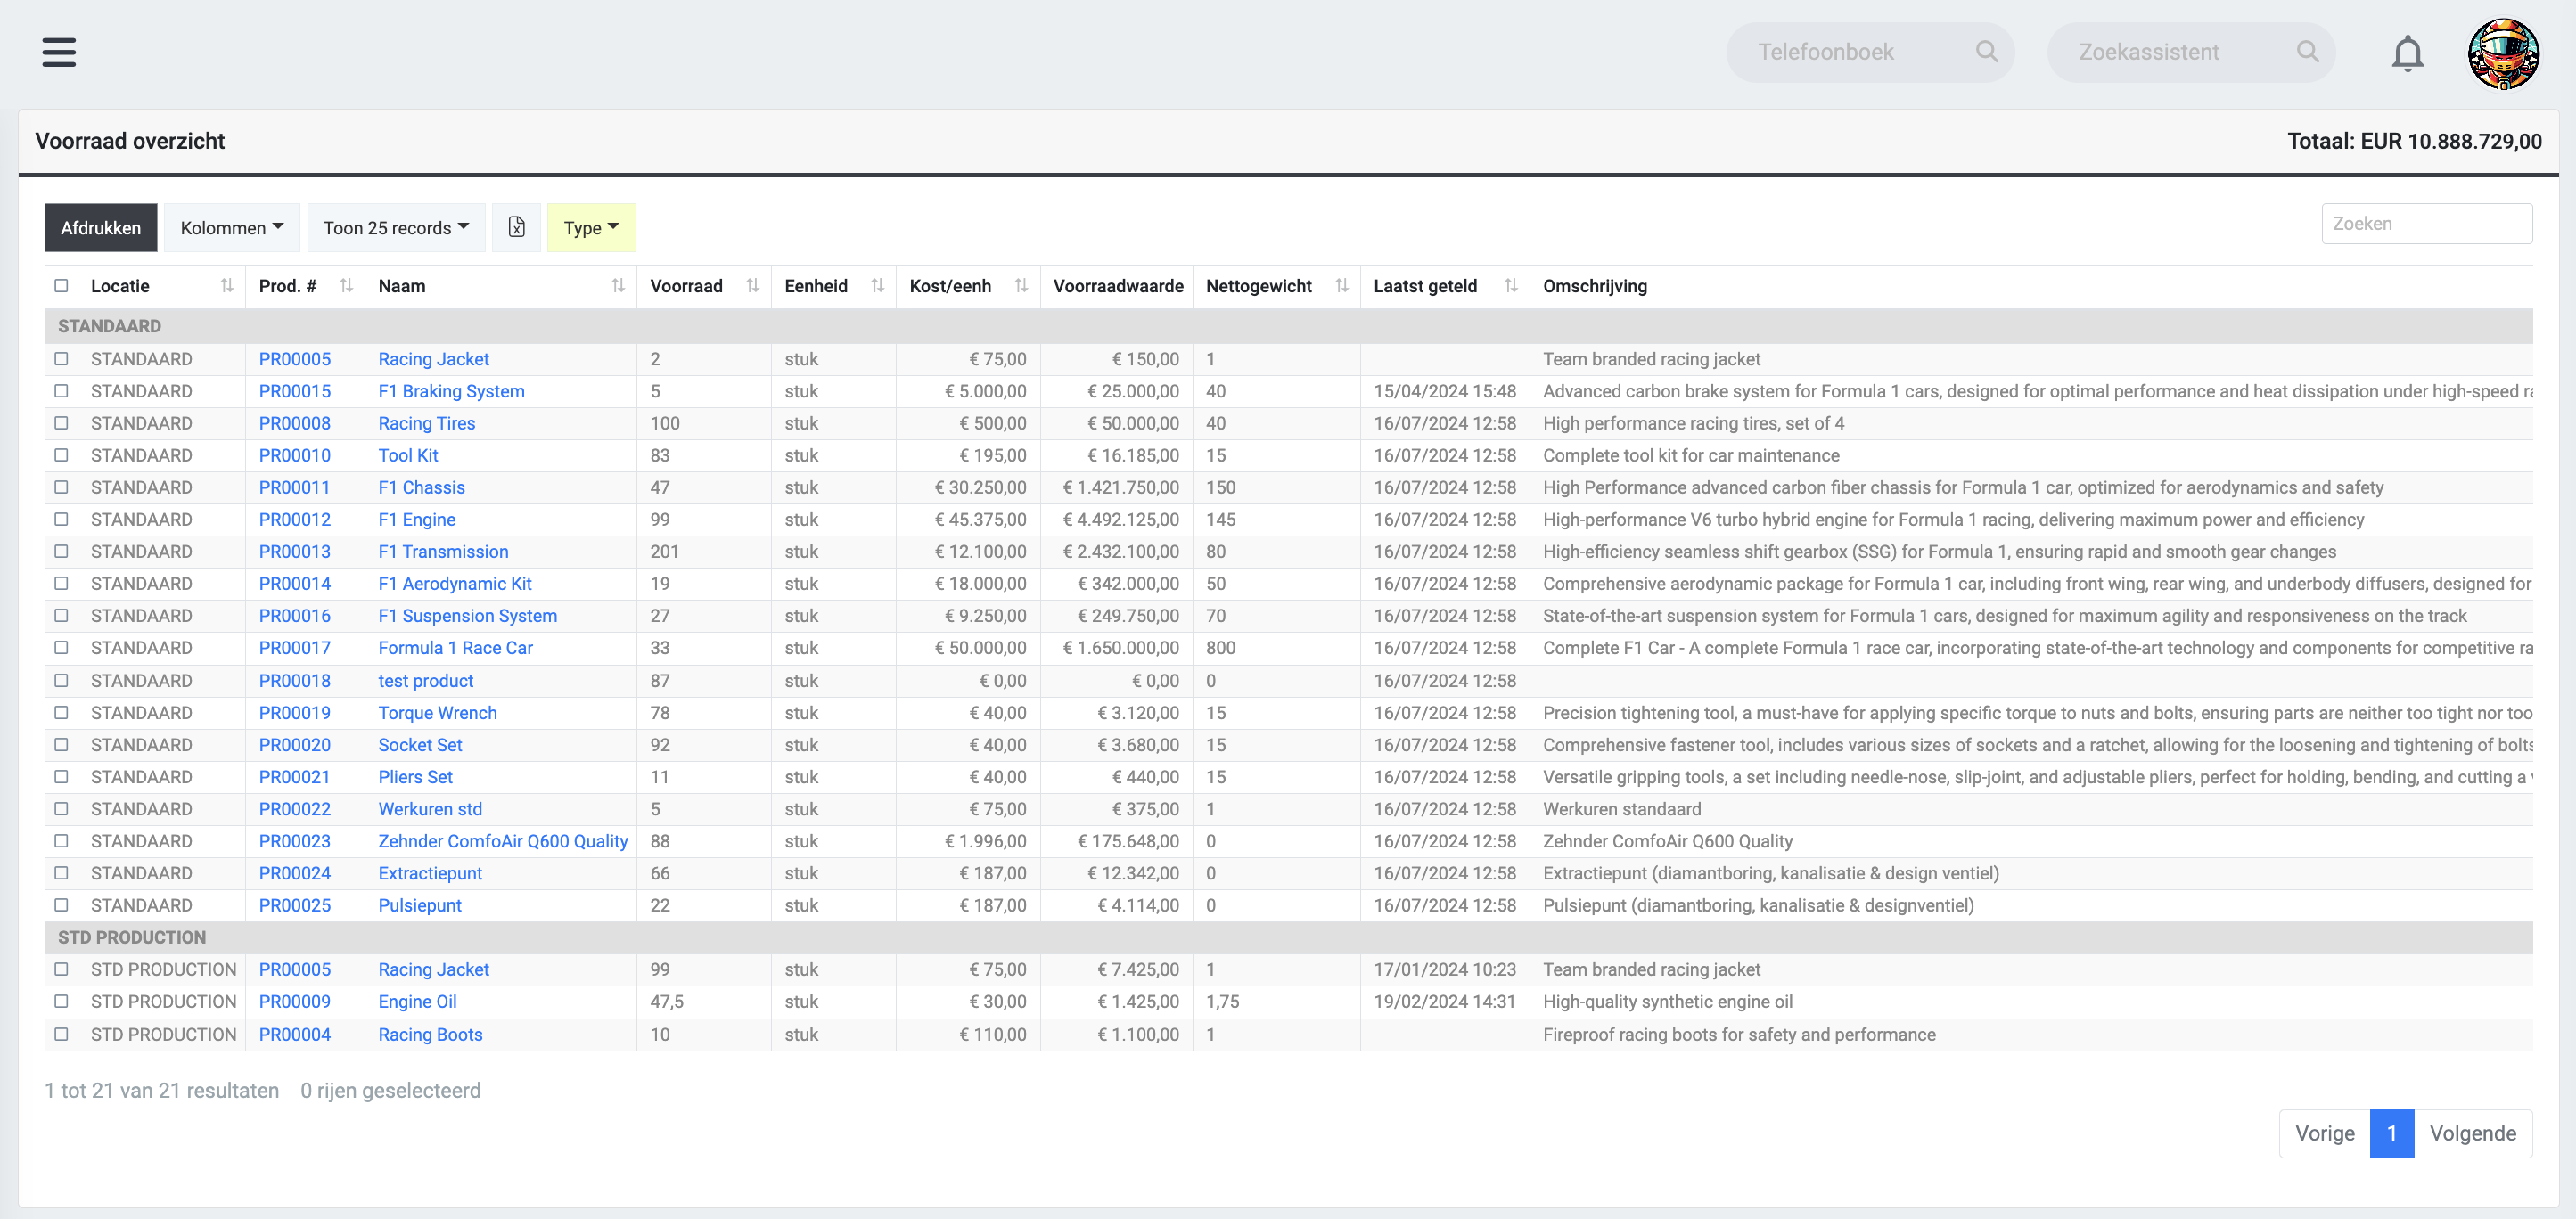This screenshot has width=2576, height=1219.
Task: Click the search icon in Zoekassistent
Action: [2309, 51]
